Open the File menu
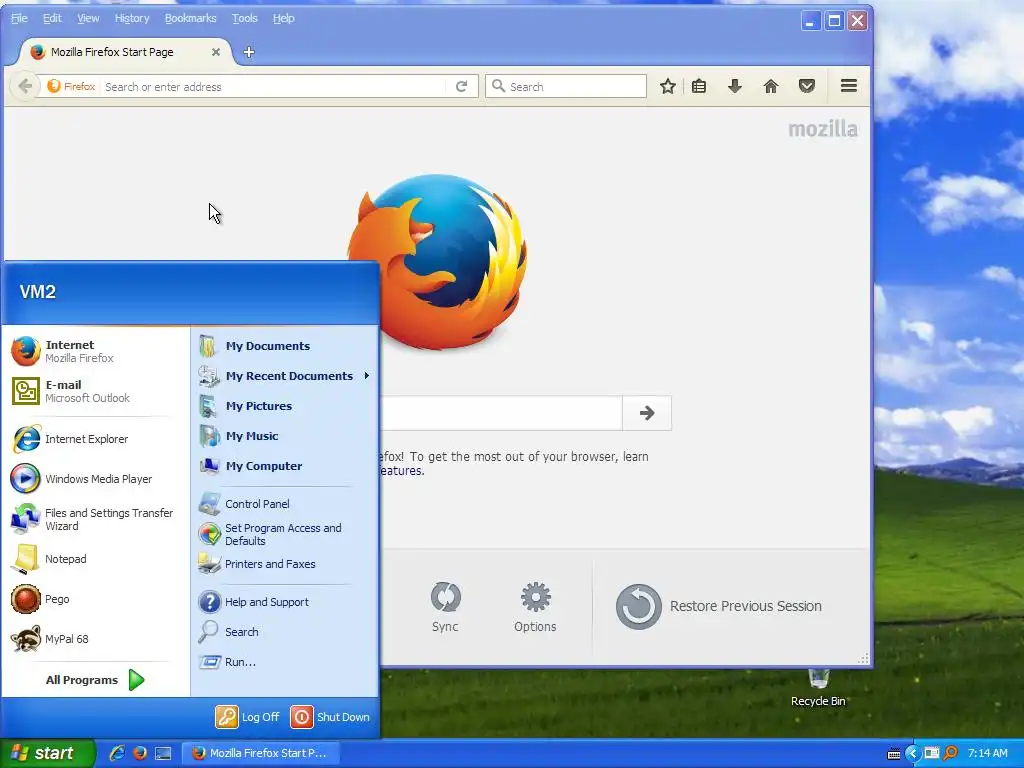This screenshot has width=1024, height=768. [x=19, y=18]
